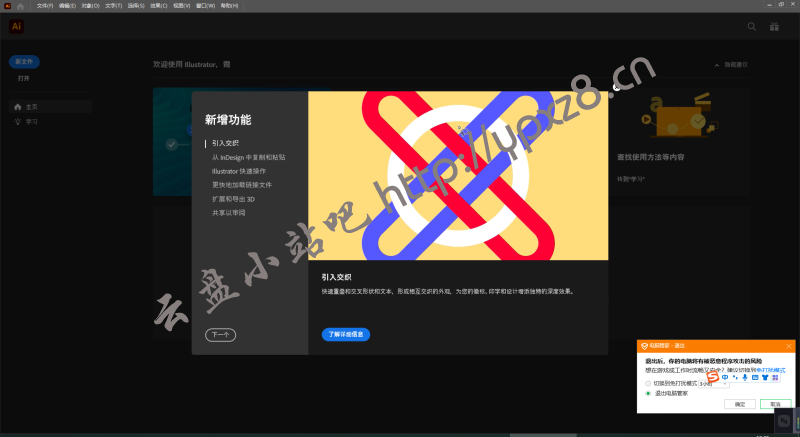Open the 帮助(H) menu
800x437 pixels.
coord(229,6)
